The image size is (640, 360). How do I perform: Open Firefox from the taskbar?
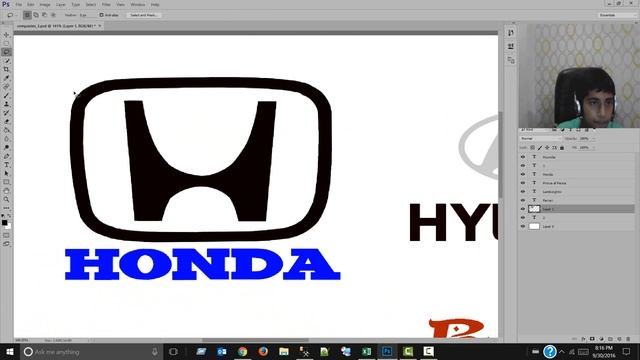point(263,351)
